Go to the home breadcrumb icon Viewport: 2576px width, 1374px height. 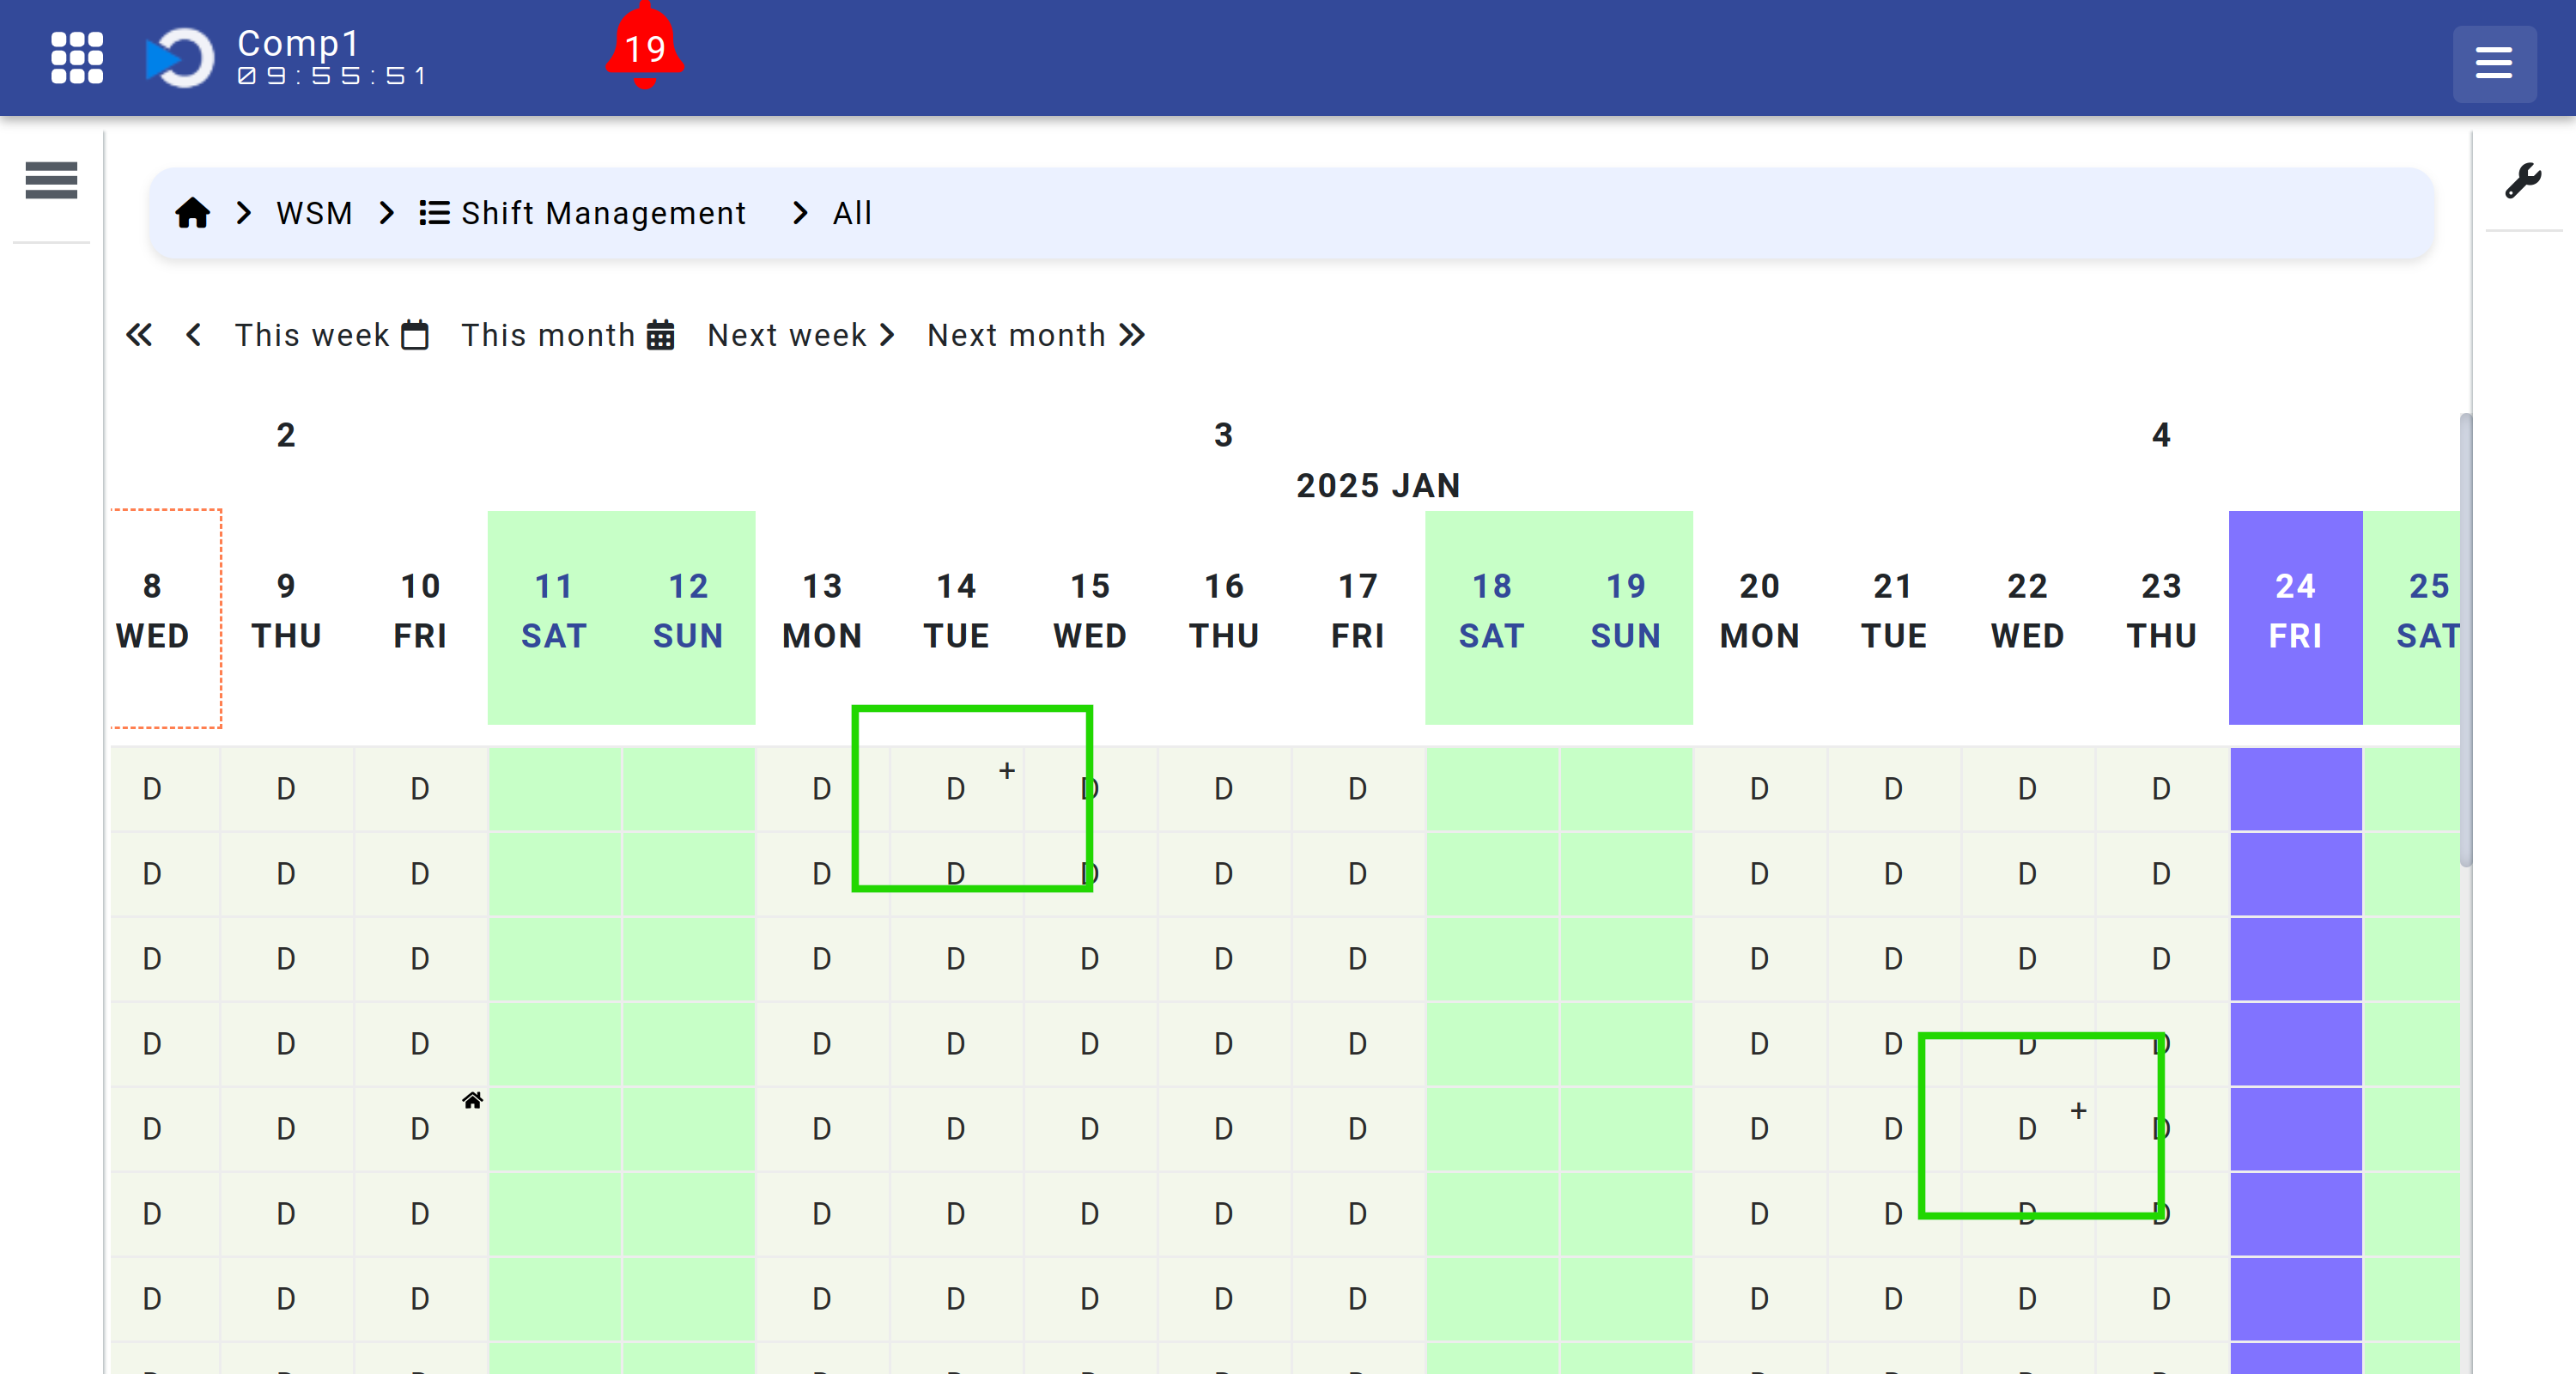coord(193,213)
